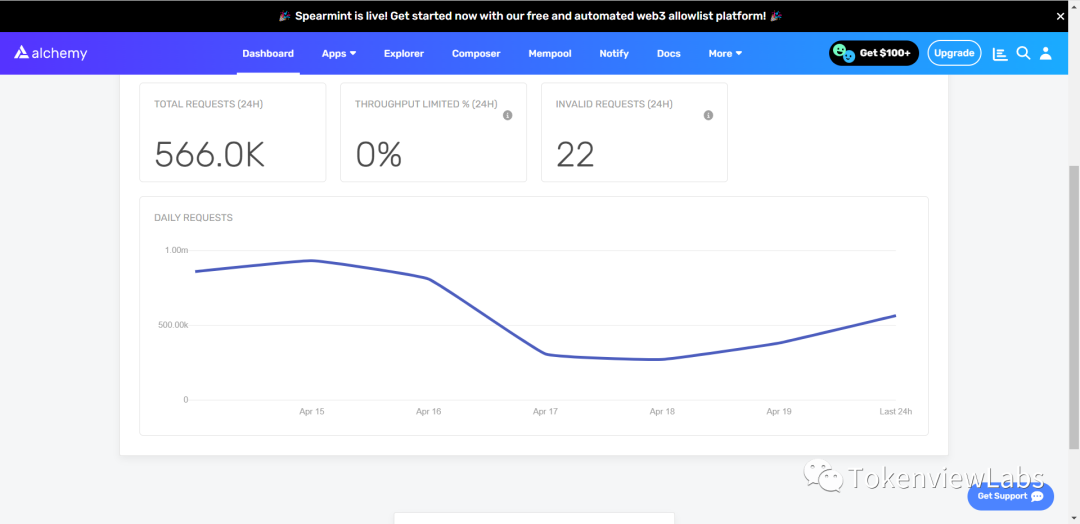Open the Get Support chat
1080x524 pixels.
tap(1010, 496)
